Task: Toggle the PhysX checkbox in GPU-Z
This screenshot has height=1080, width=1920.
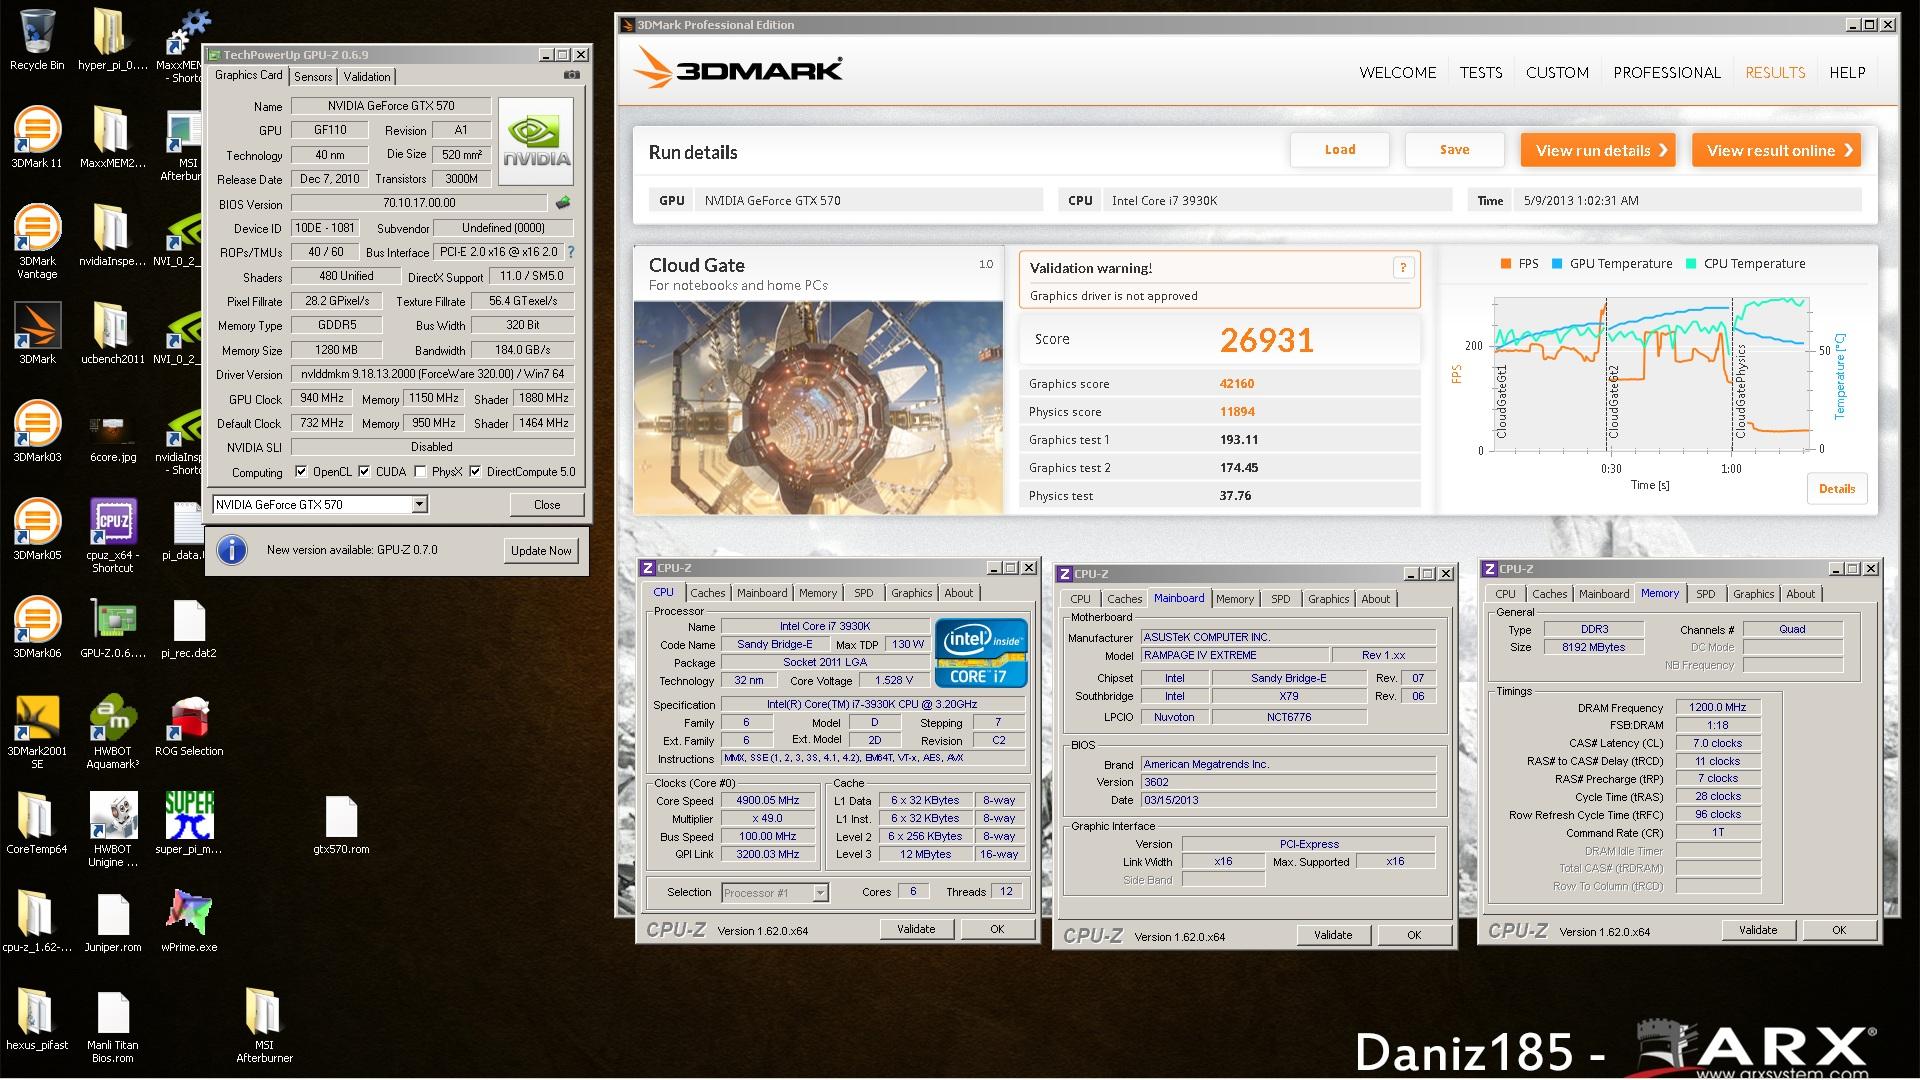Action: coord(420,472)
